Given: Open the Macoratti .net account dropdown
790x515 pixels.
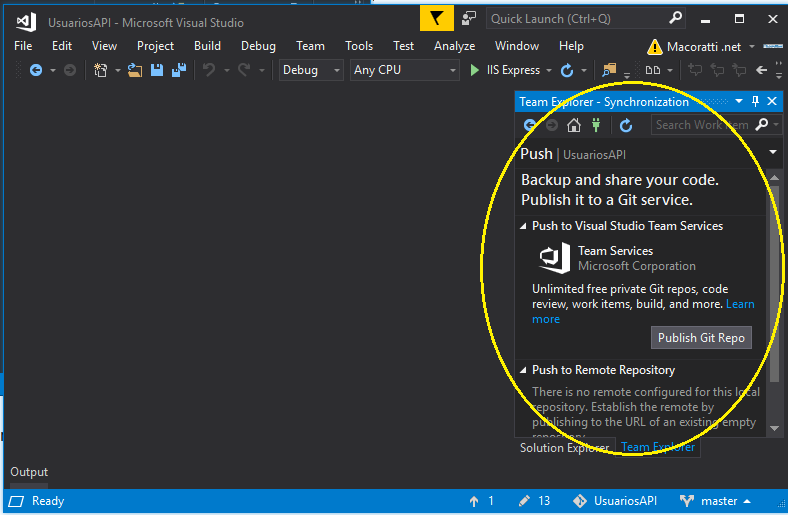Looking at the screenshot, I should [x=752, y=46].
